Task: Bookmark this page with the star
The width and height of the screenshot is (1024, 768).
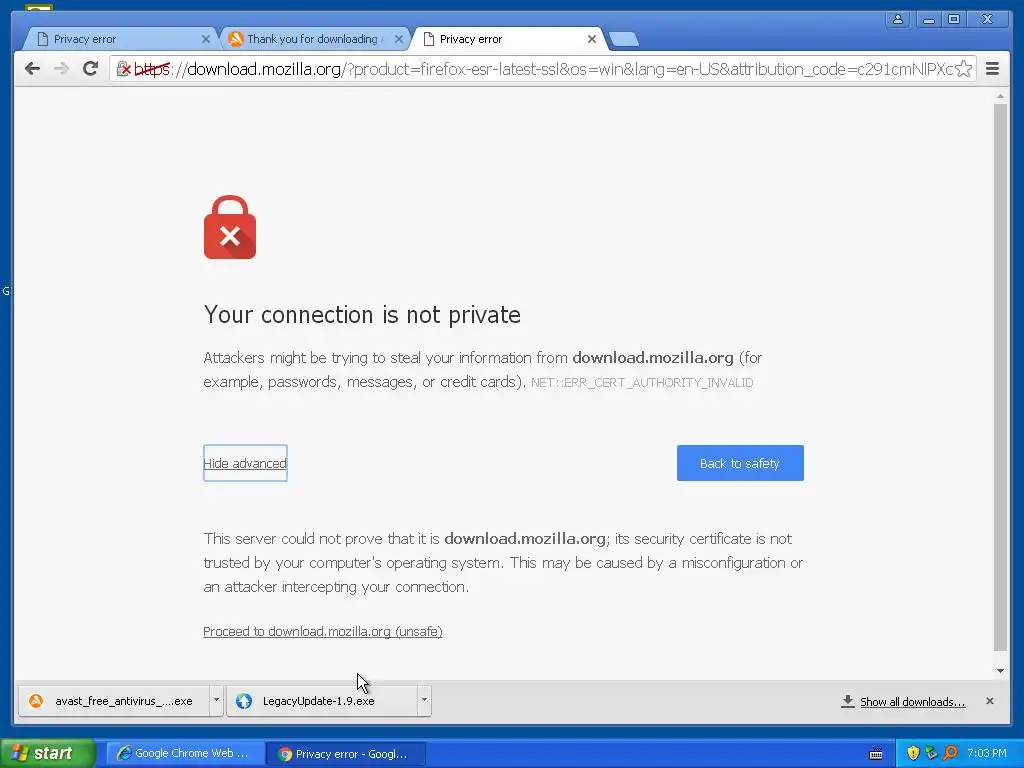Action: (x=963, y=69)
